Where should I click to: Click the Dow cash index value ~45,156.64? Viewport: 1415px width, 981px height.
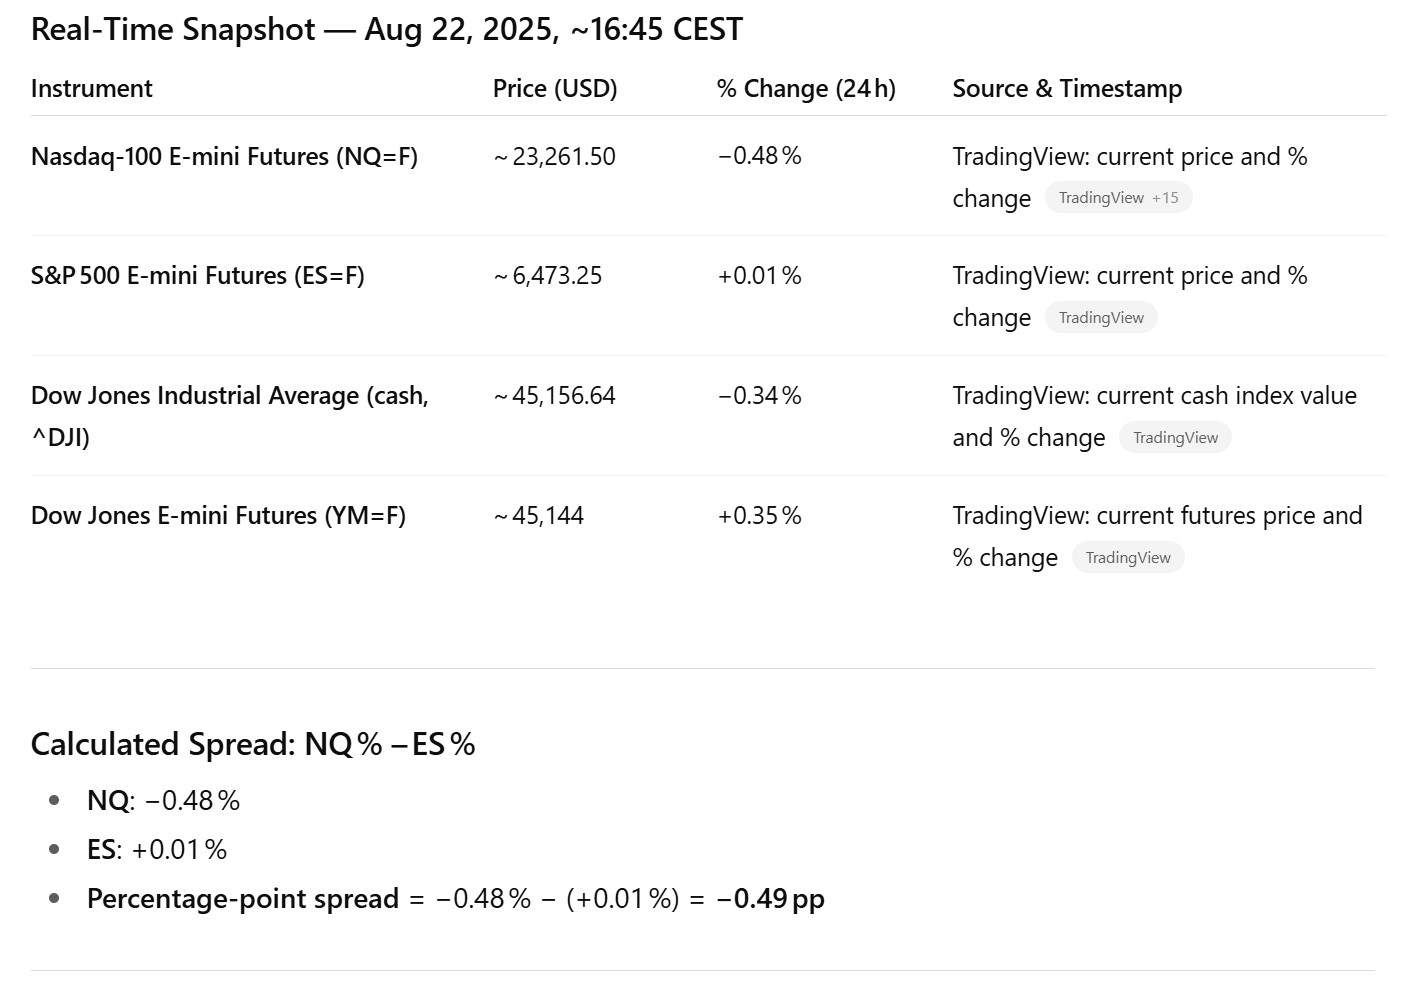coord(555,396)
